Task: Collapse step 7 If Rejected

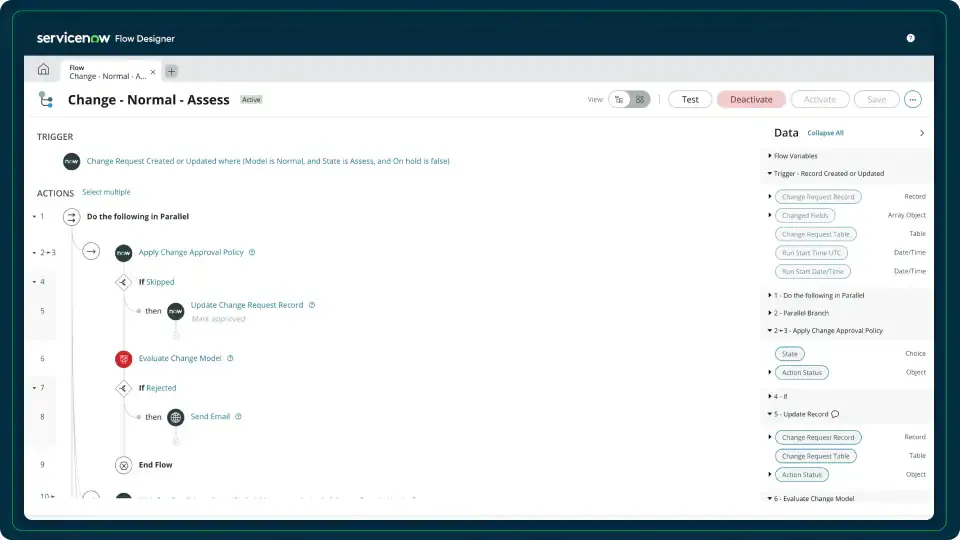Action: point(34,388)
